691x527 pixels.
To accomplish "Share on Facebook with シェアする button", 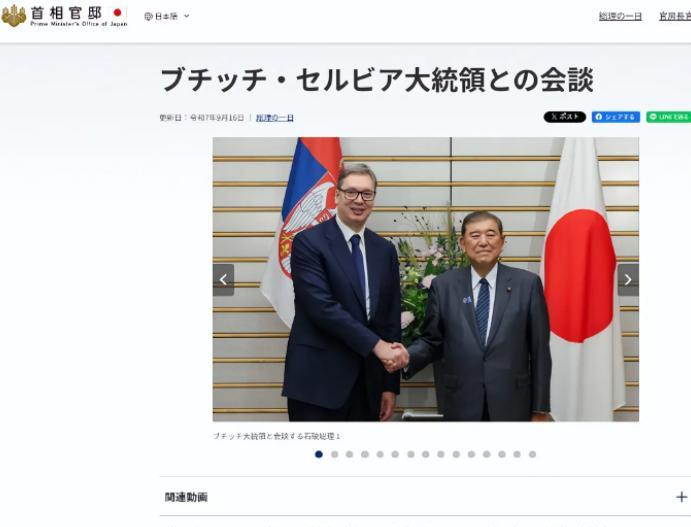I will pyautogui.click(x=616, y=117).
